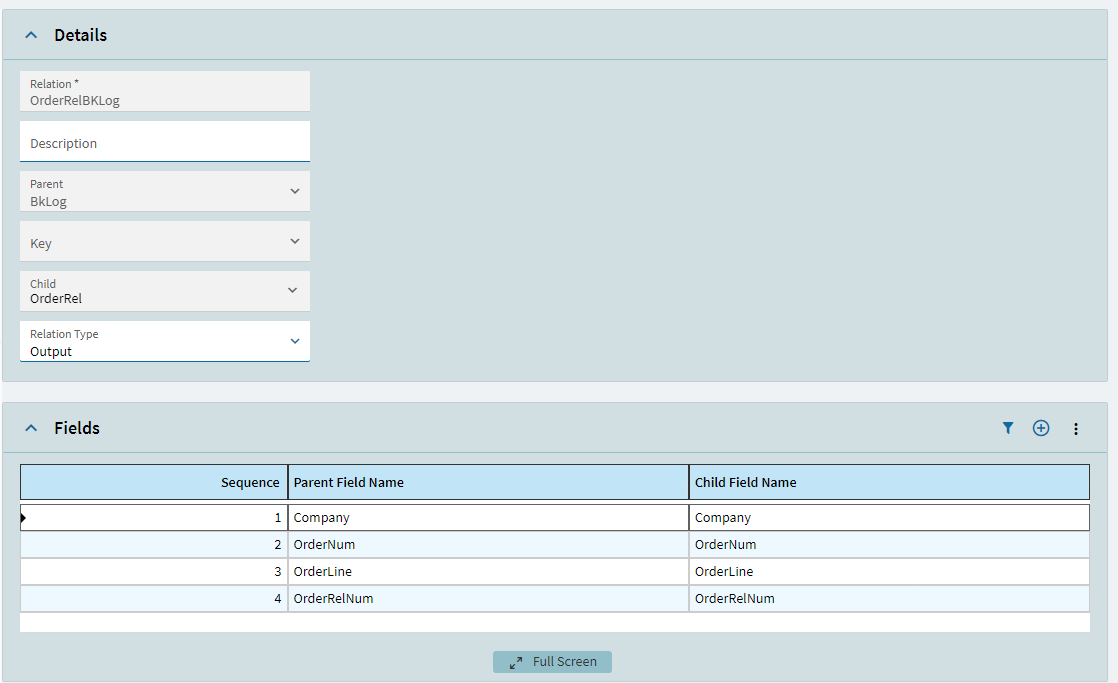Collapse the Fields panel chevron
Screen dimensions: 1118x683
33,427
